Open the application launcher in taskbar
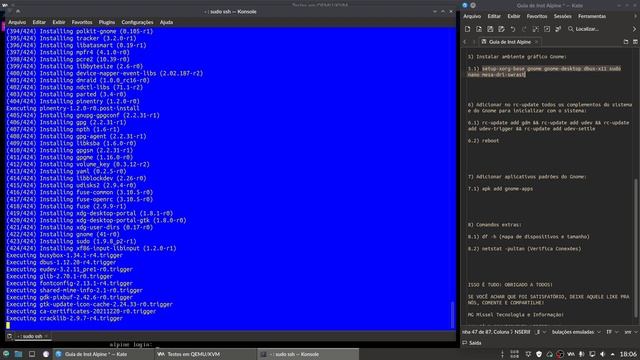This screenshot has height=360, width=640. (6, 354)
